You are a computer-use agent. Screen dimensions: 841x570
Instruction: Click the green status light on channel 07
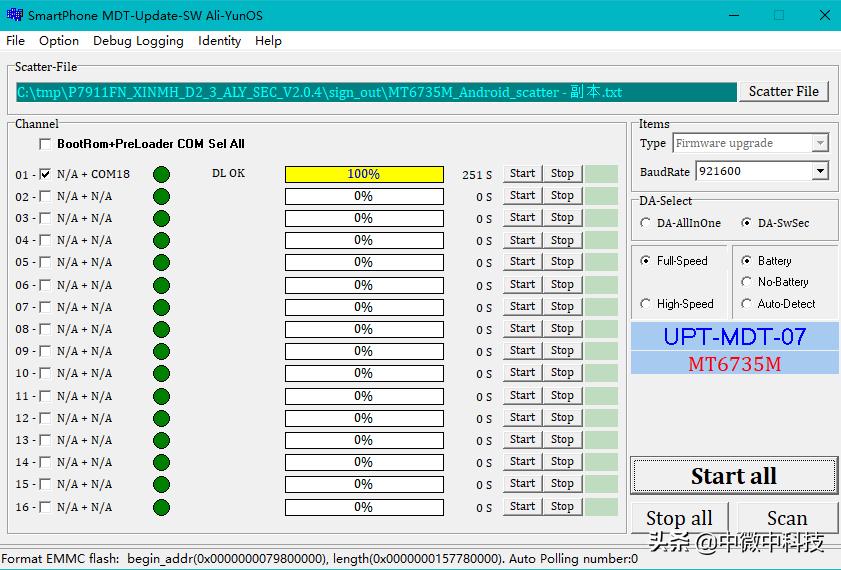tap(161, 307)
